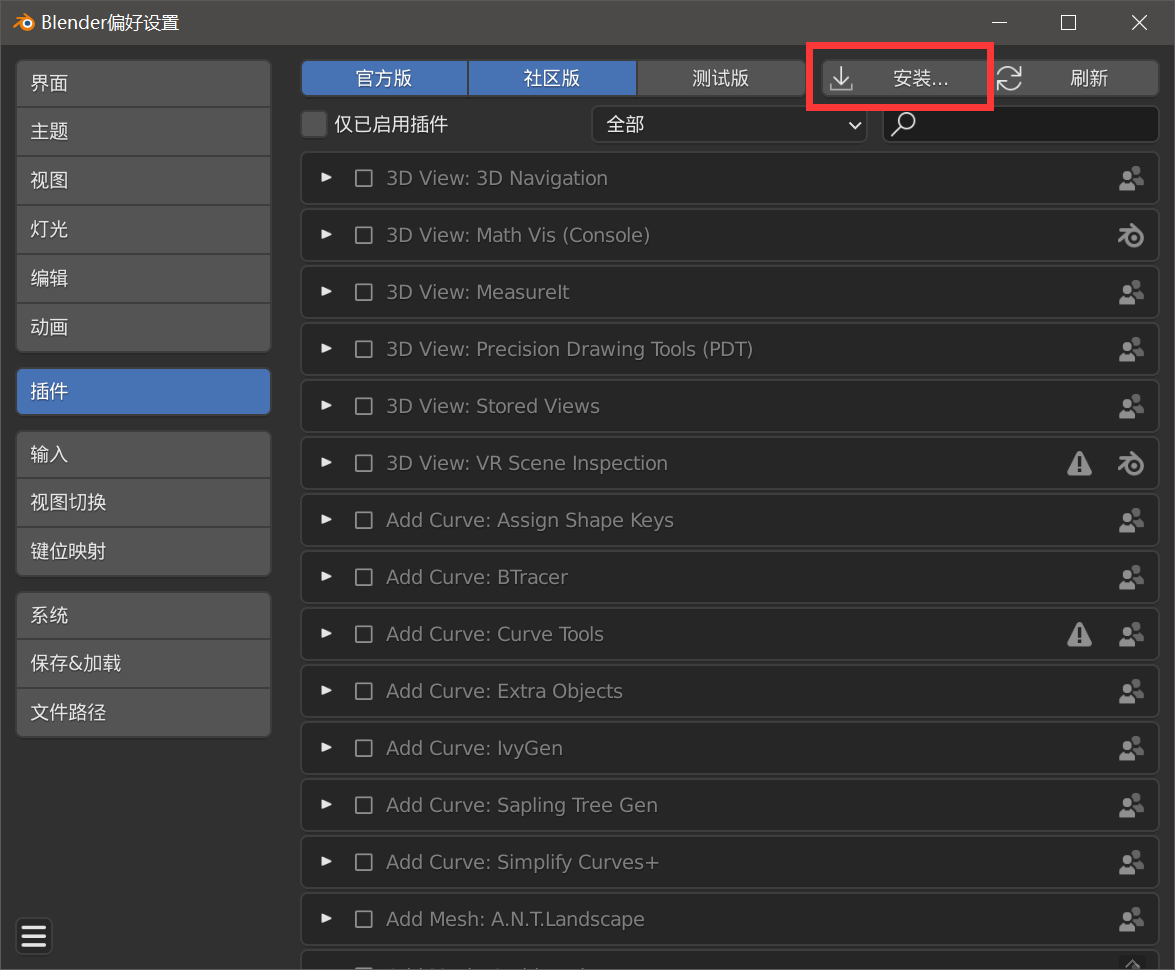1175x970 pixels.
Task: Select the 灯光 section
Action: (143, 229)
